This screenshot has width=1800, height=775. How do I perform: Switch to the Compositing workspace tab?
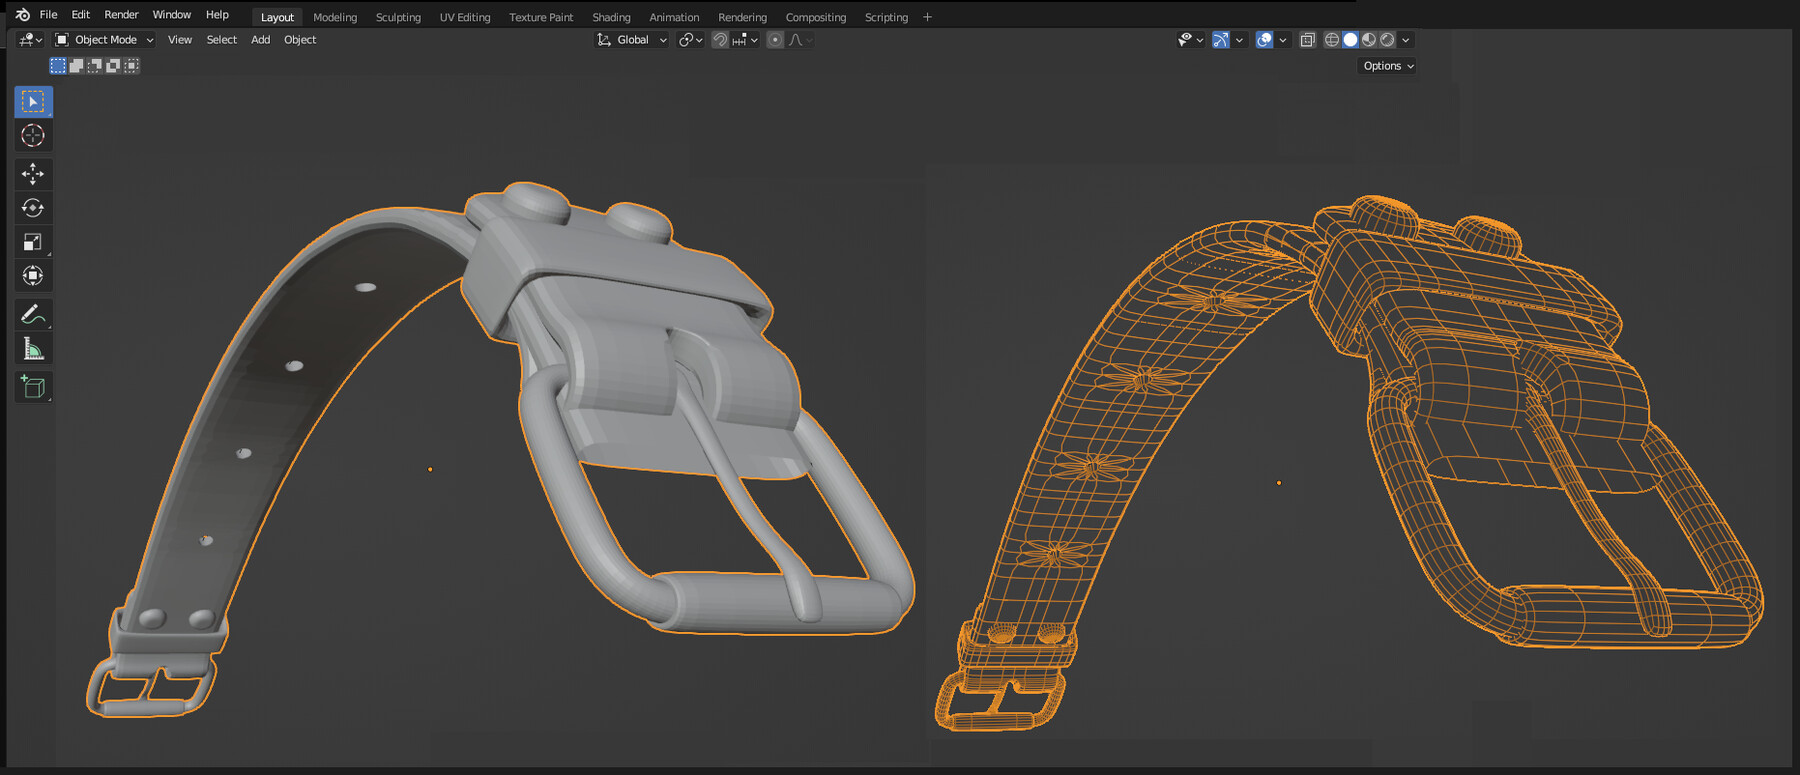click(x=815, y=17)
